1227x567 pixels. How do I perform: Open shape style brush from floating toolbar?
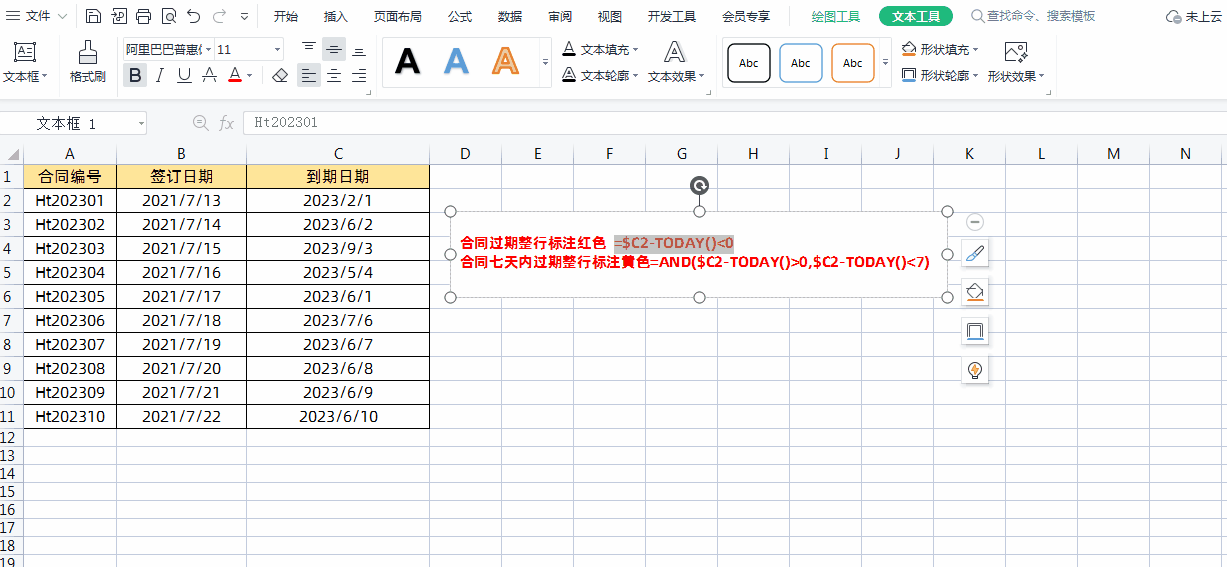click(975, 254)
